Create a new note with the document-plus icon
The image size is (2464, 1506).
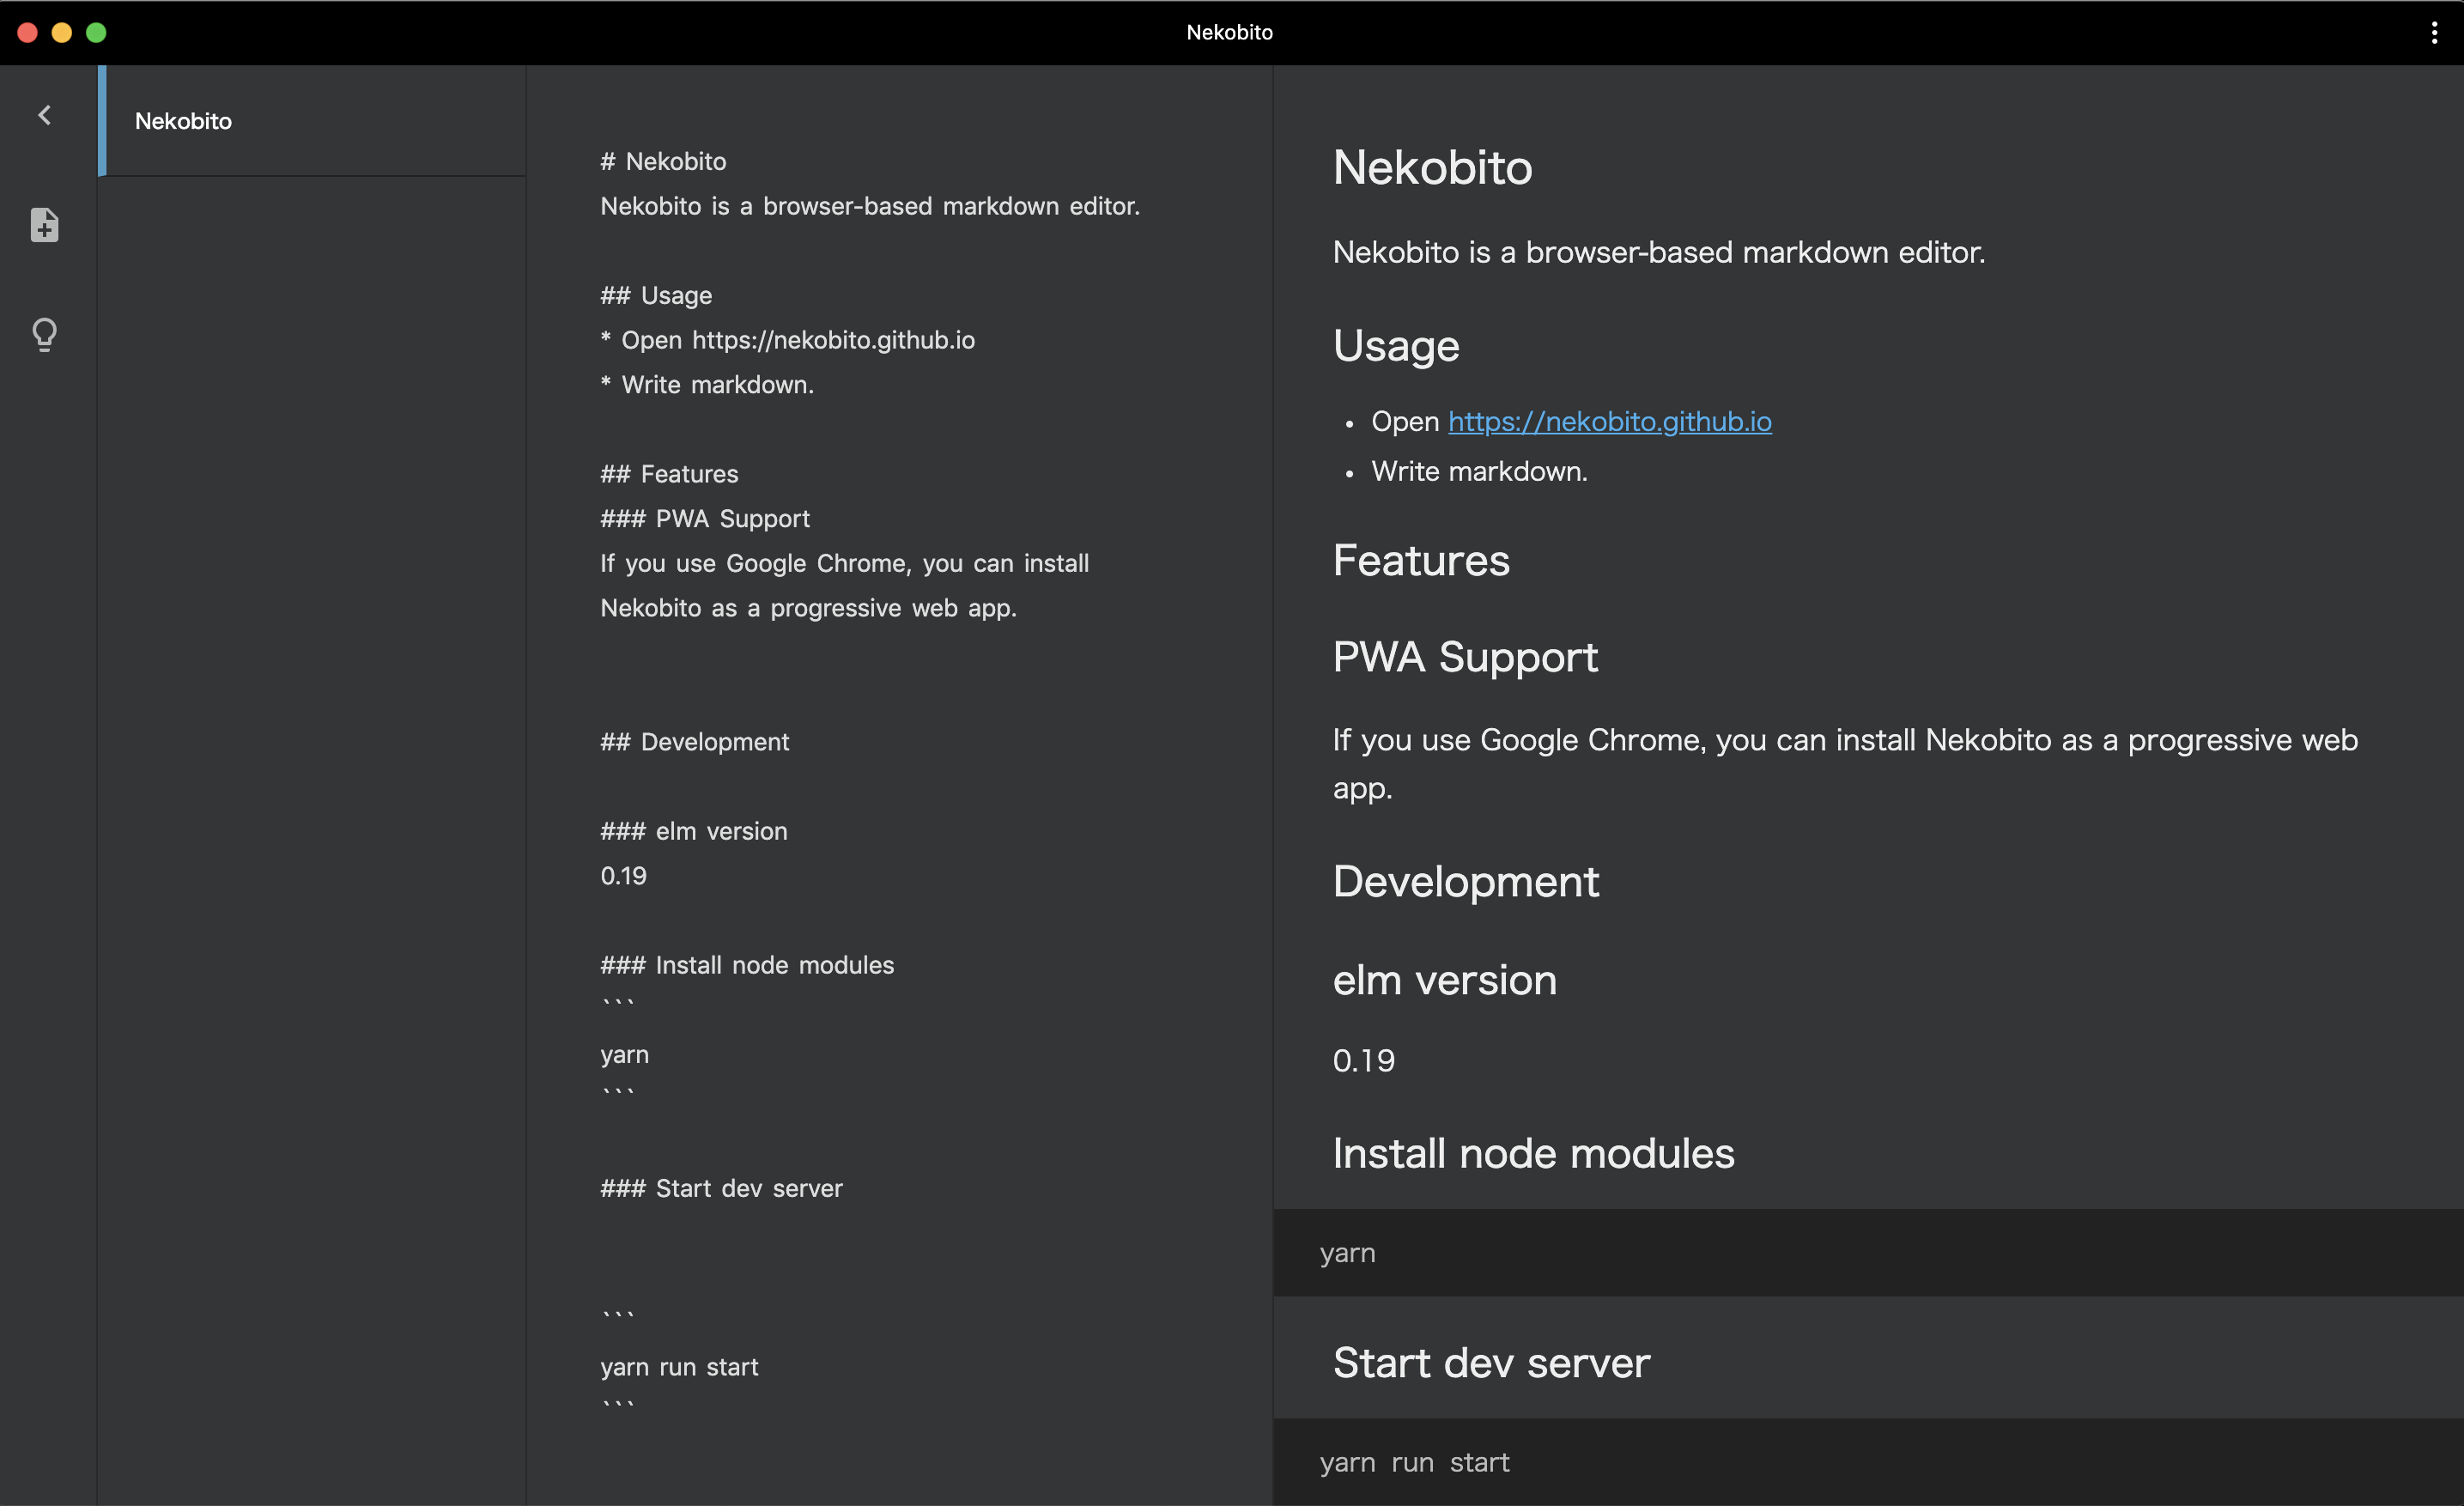44,225
